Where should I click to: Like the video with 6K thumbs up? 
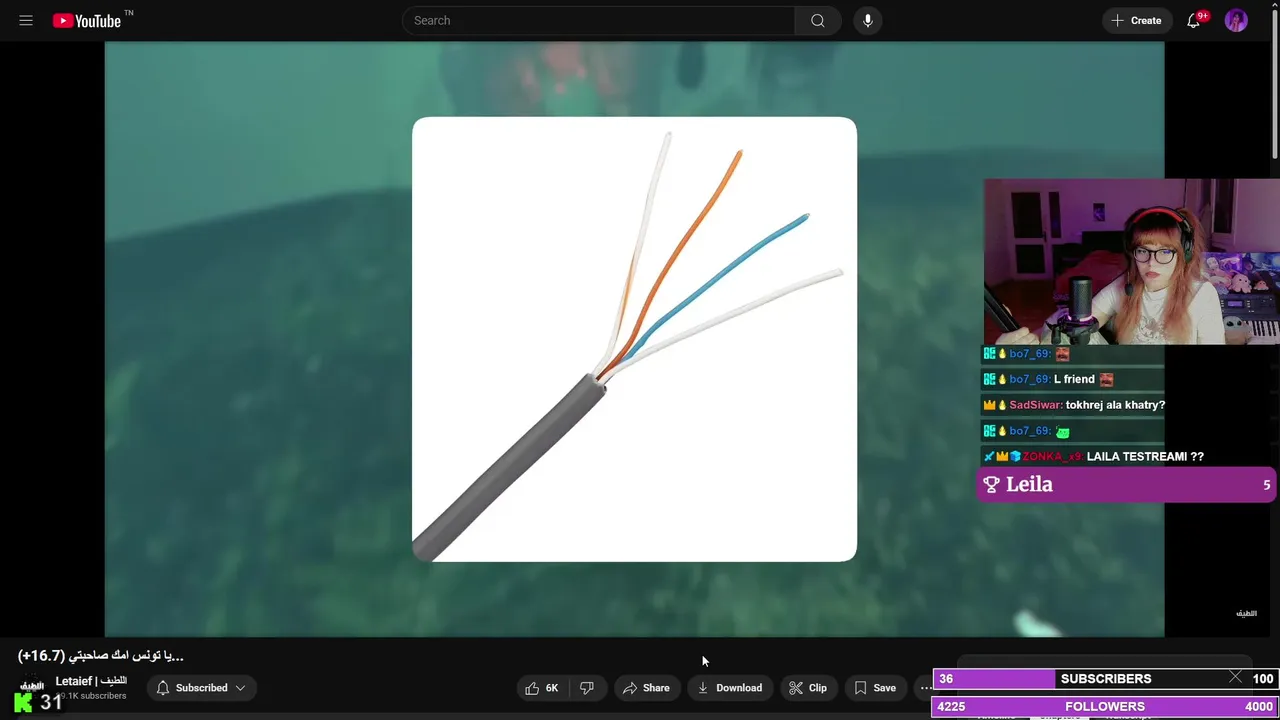pyautogui.click(x=542, y=688)
